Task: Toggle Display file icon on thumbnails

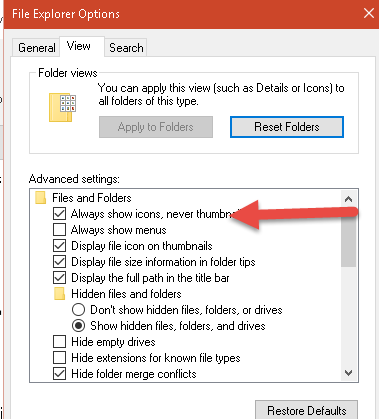Action: point(59,246)
